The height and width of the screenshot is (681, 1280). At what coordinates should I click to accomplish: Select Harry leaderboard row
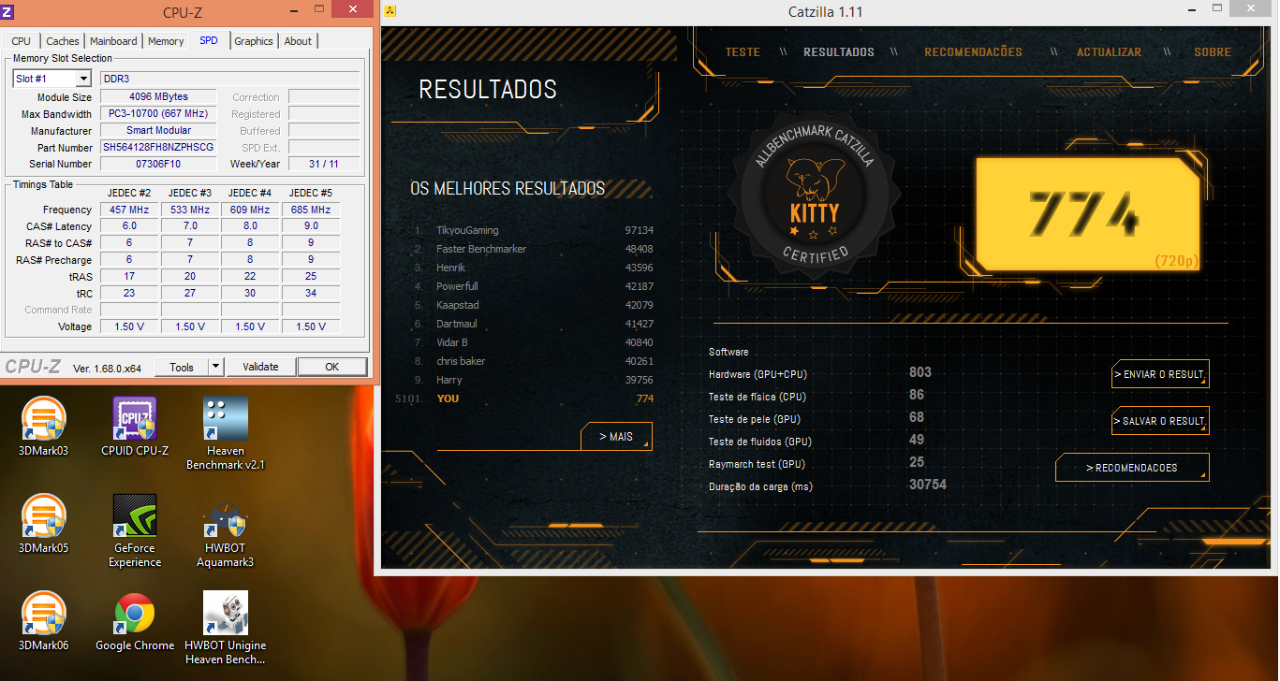tap(534, 380)
